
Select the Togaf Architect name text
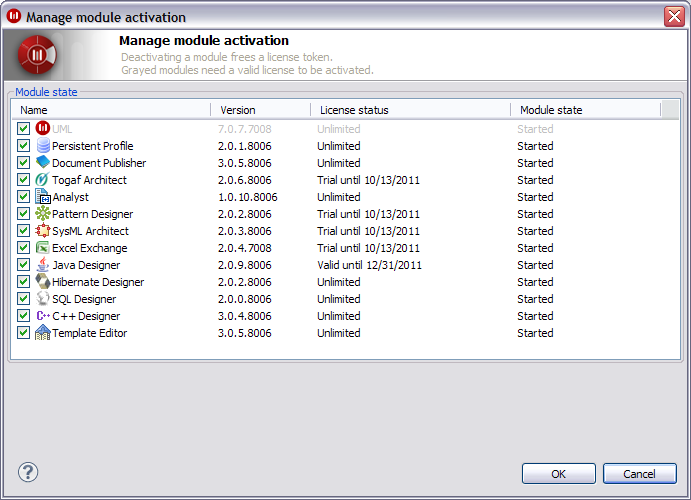pyautogui.click(x=89, y=180)
